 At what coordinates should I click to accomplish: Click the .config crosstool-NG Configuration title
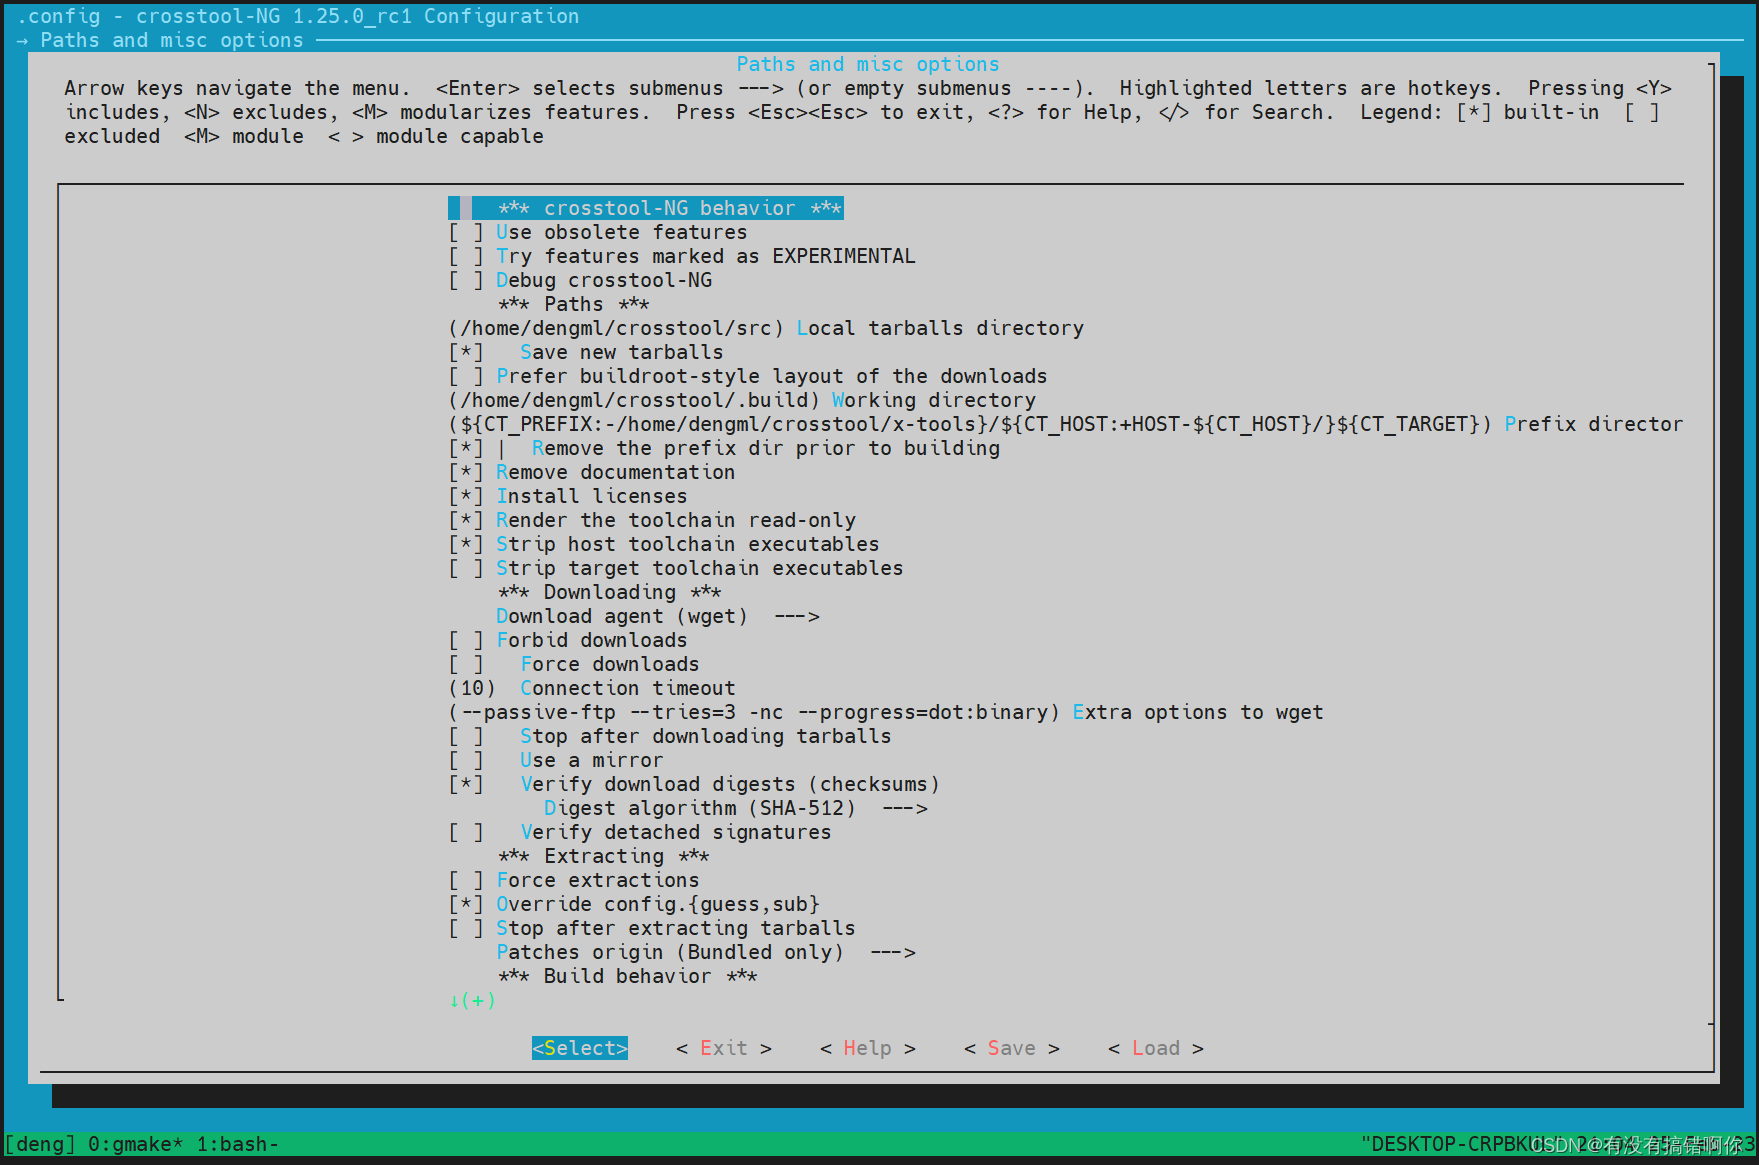(x=298, y=16)
